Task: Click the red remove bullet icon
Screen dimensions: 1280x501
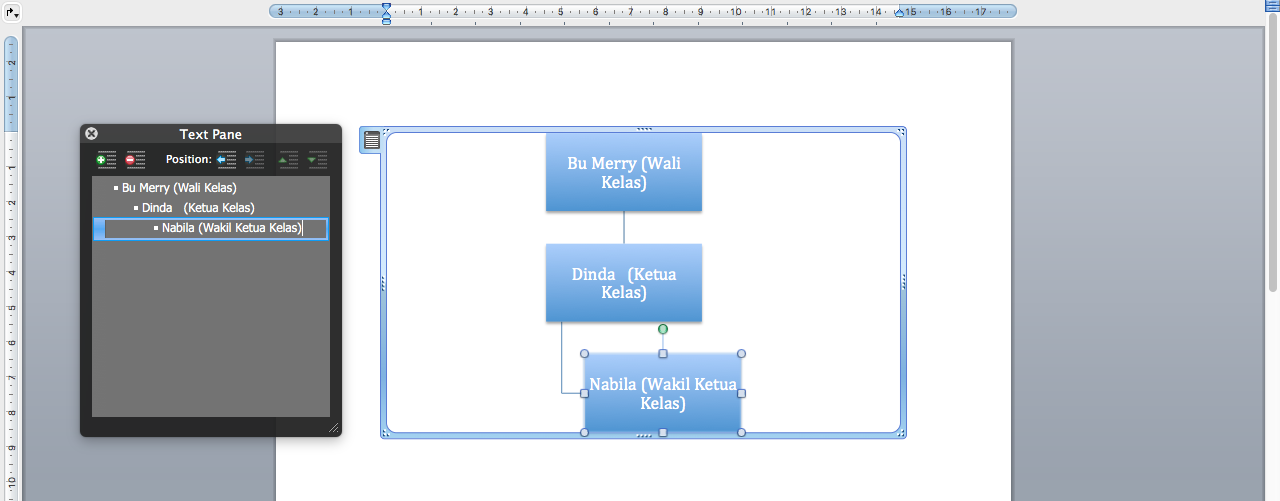Action: (135, 160)
